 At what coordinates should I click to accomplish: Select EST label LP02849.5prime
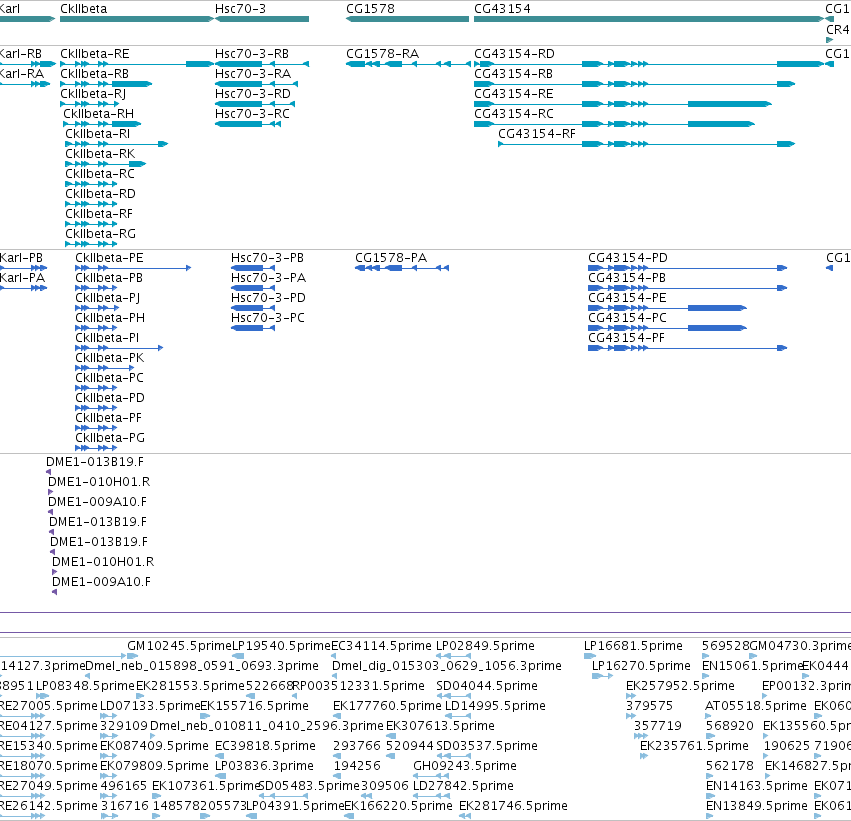485,646
